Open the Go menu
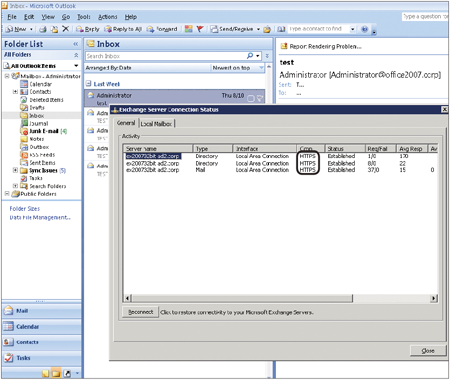Screen dimensions: 450x380 coord(66,17)
